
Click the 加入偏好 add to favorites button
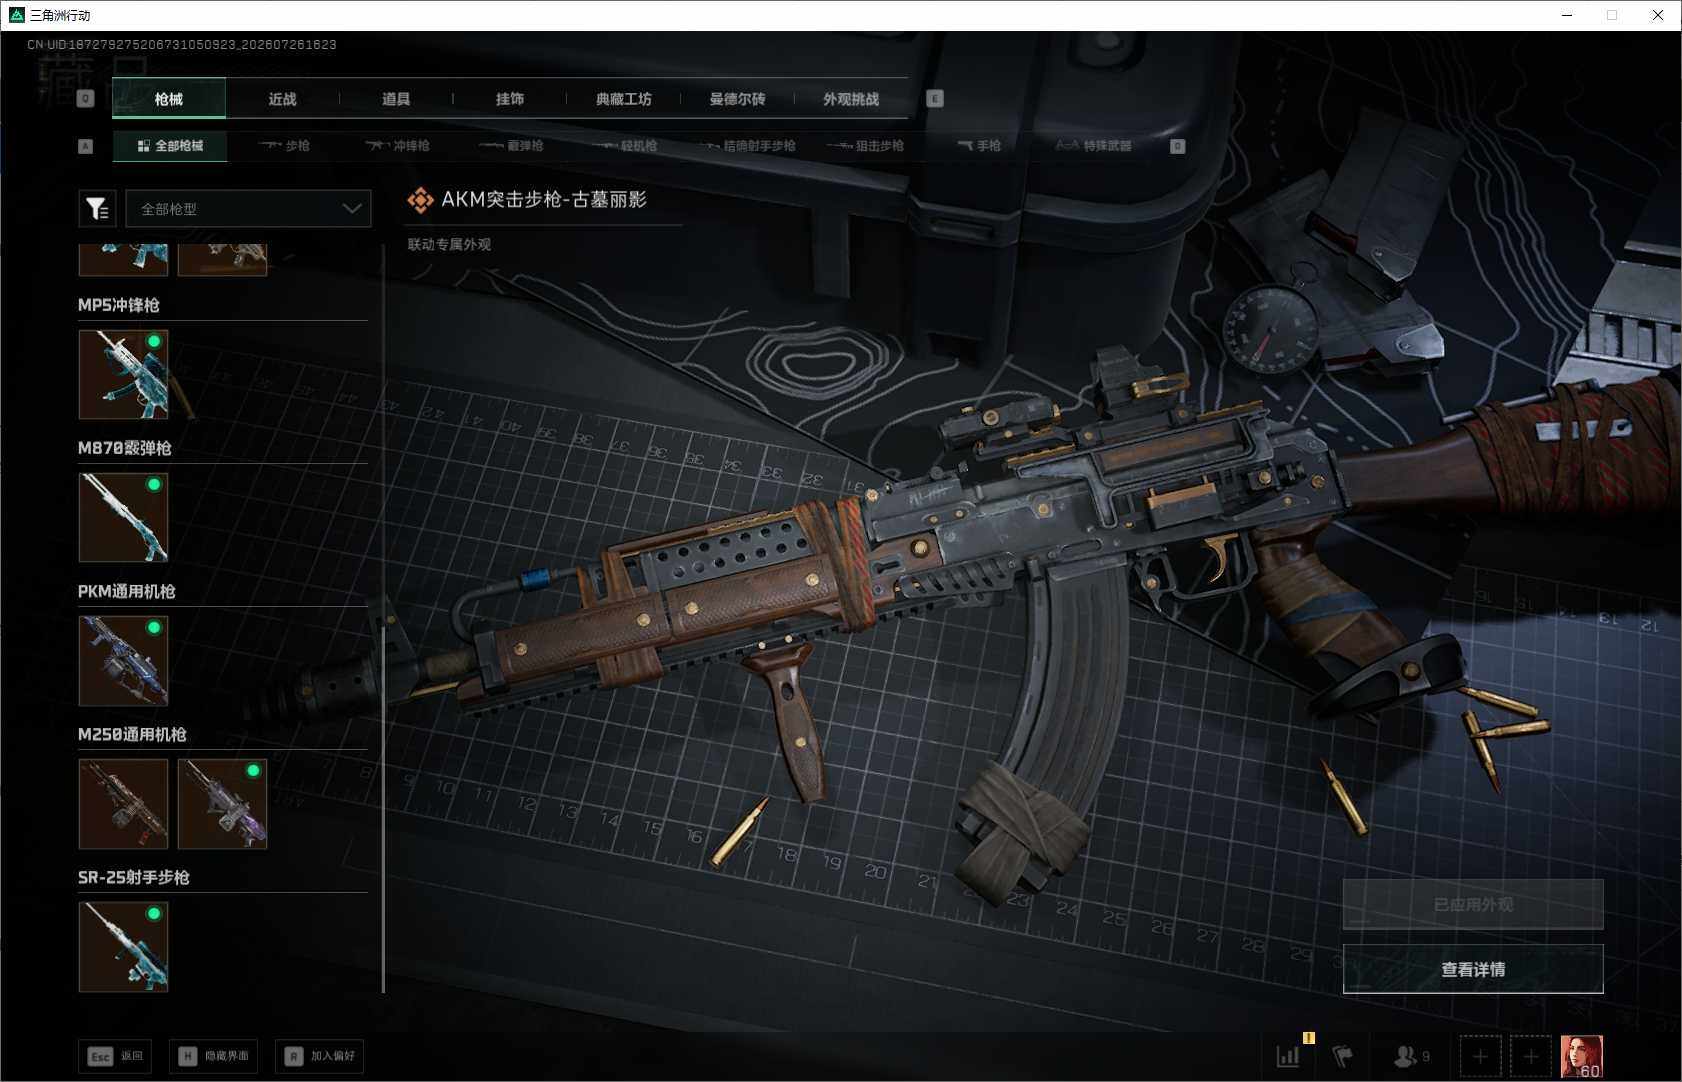[320, 1056]
